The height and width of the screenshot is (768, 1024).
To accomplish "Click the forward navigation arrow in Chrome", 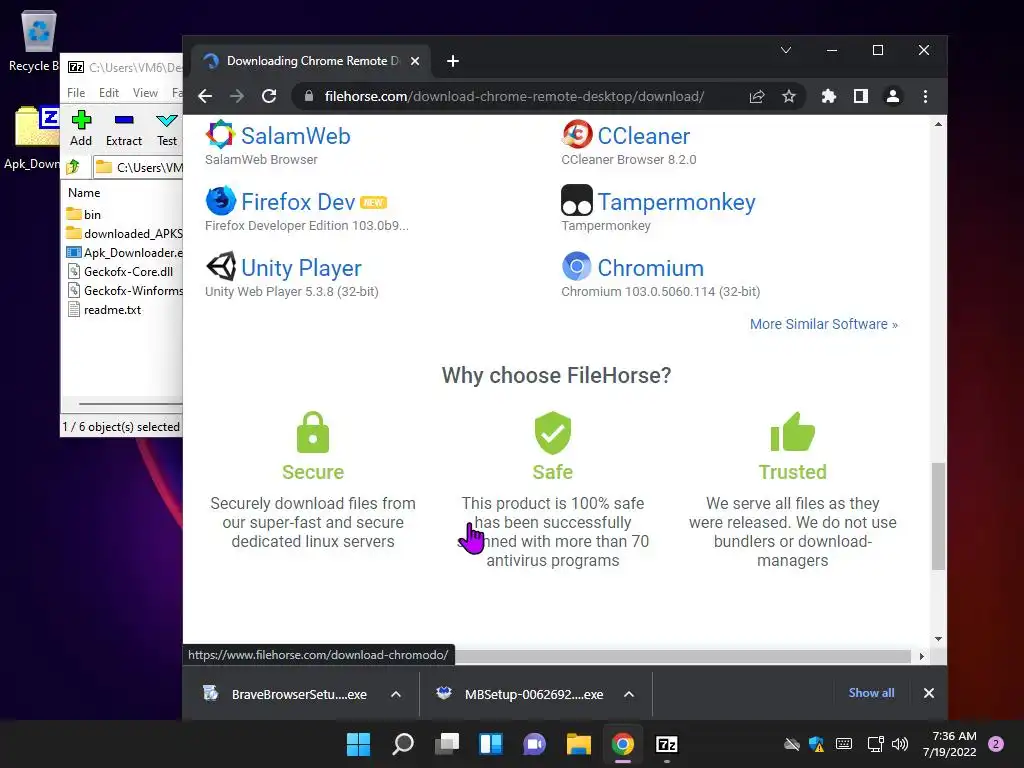I will (x=237, y=97).
